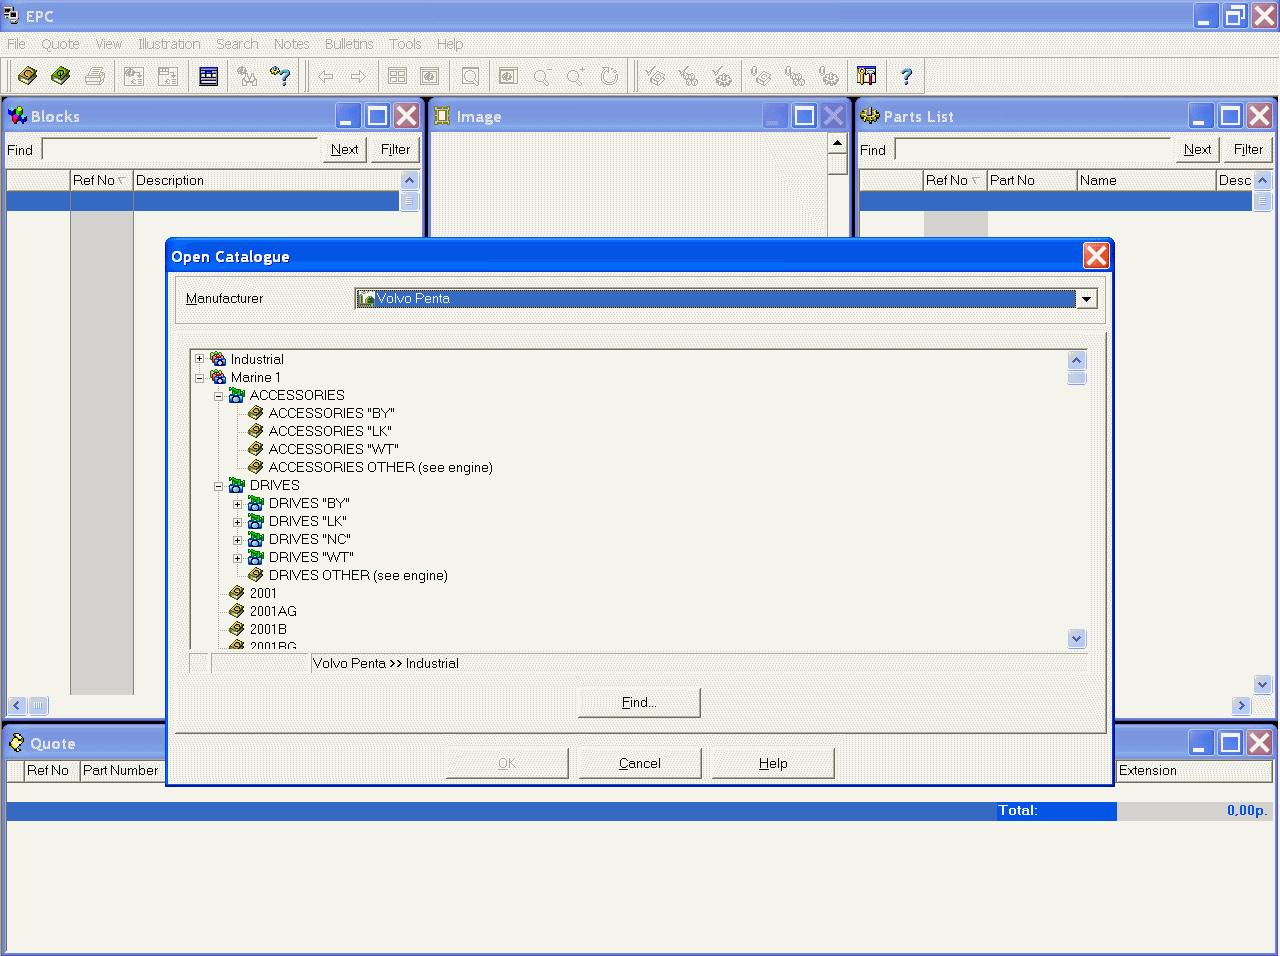This screenshot has height=956, width=1280.
Task: Click the Blocks Find input field
Action: click(180, 150)
